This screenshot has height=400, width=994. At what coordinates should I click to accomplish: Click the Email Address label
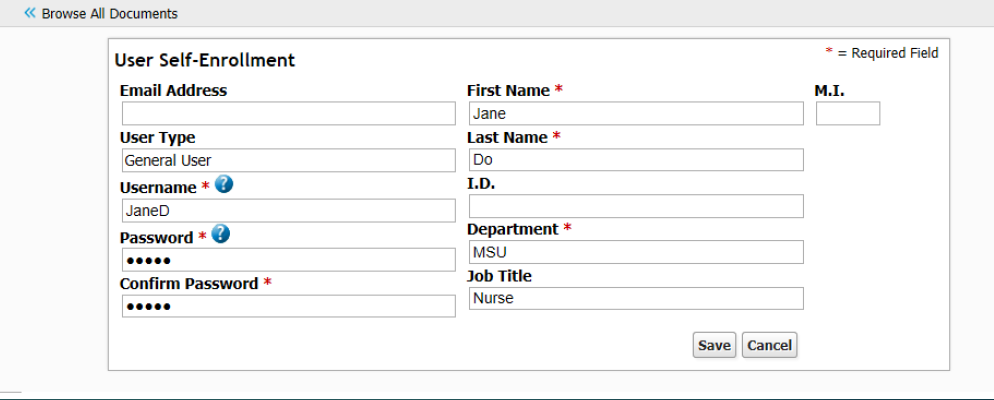173,91
